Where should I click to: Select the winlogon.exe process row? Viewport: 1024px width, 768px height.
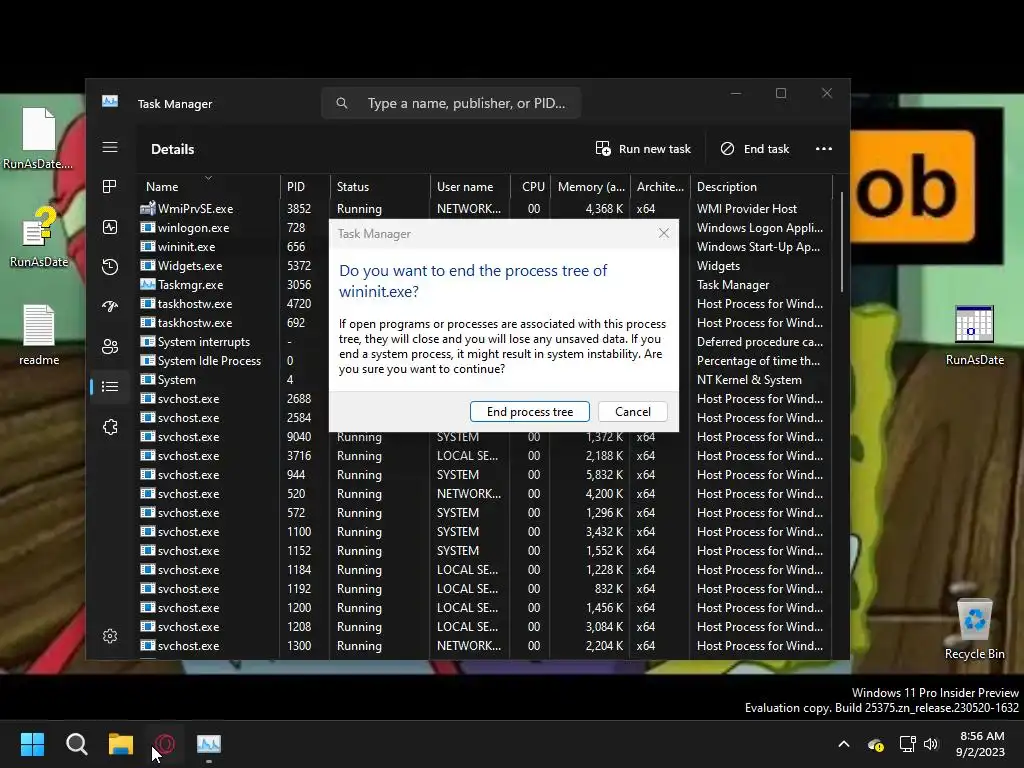click(x=232, y=227)
